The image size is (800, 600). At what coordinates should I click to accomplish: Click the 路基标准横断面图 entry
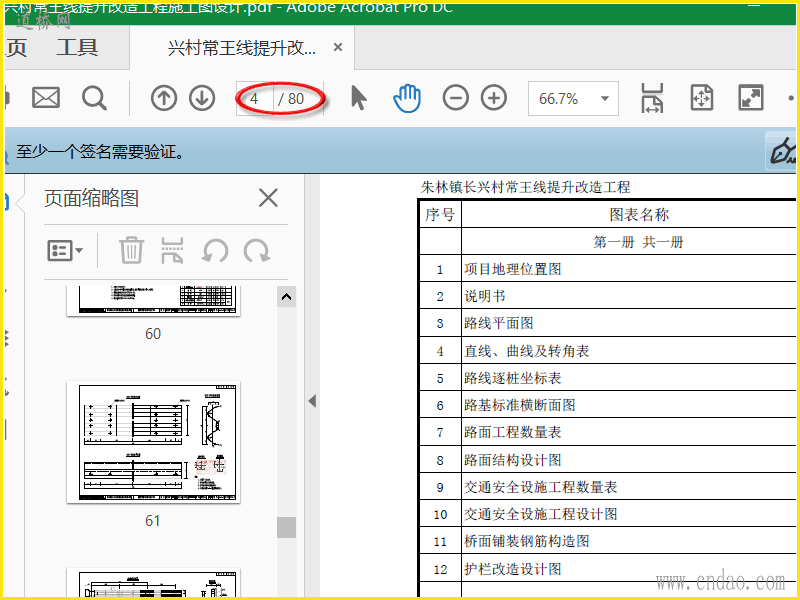click(519, 405)
